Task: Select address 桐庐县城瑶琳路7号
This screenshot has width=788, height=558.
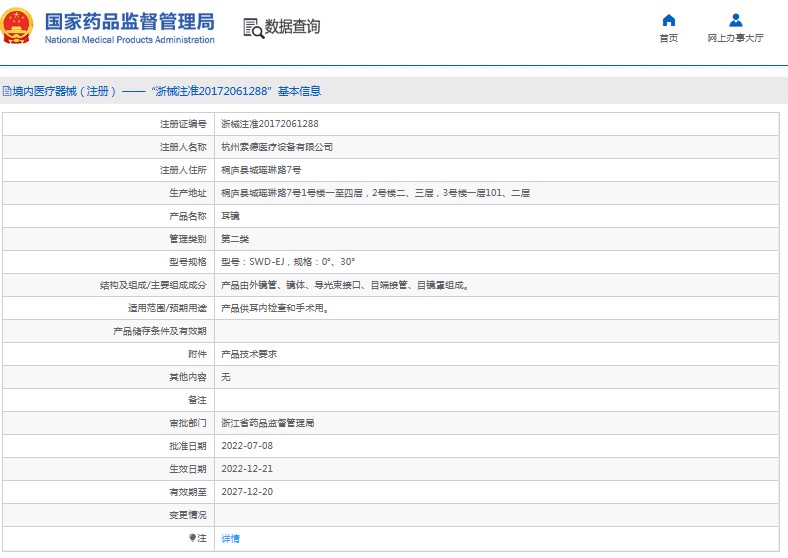Action: (261, 170)
